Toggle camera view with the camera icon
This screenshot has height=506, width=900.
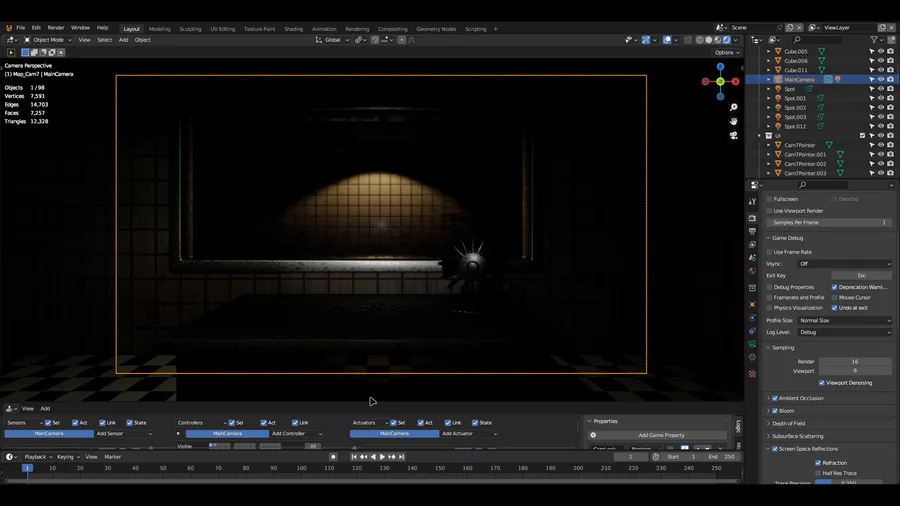pos(733,135)
